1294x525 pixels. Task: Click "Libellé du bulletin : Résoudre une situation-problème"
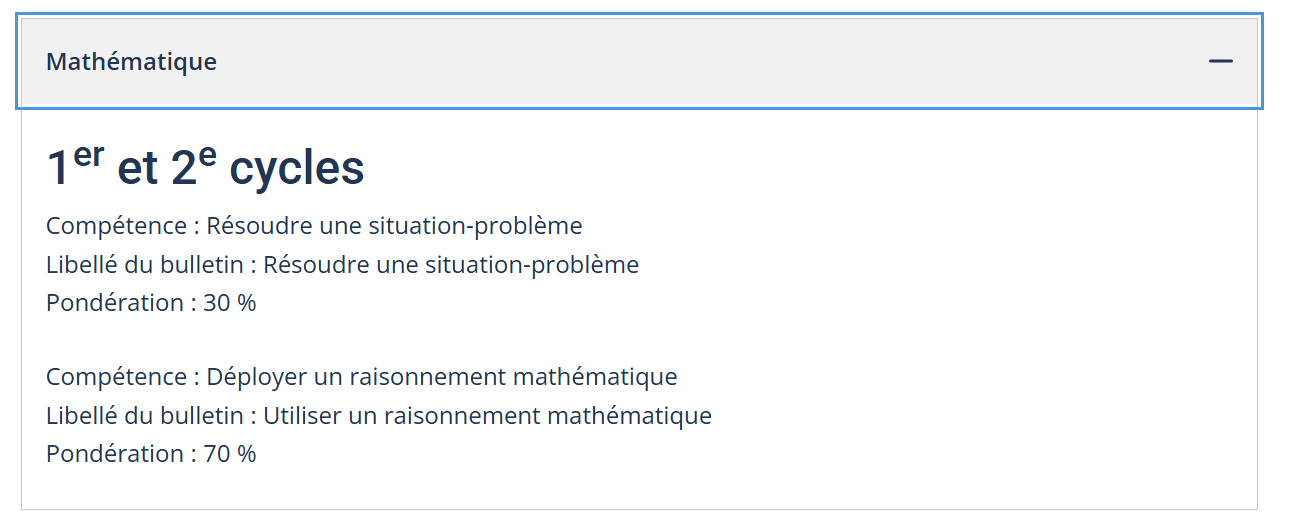(342, 265)
